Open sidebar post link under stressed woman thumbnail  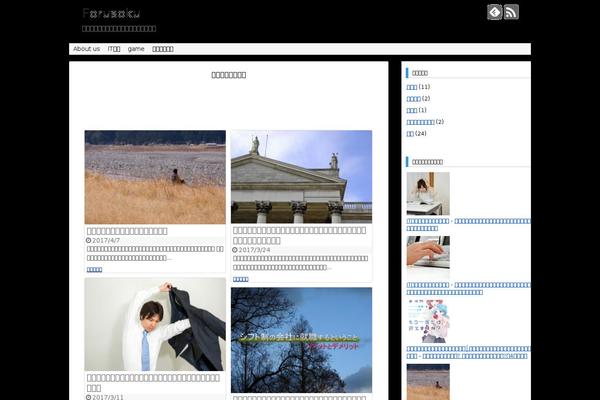468,225
